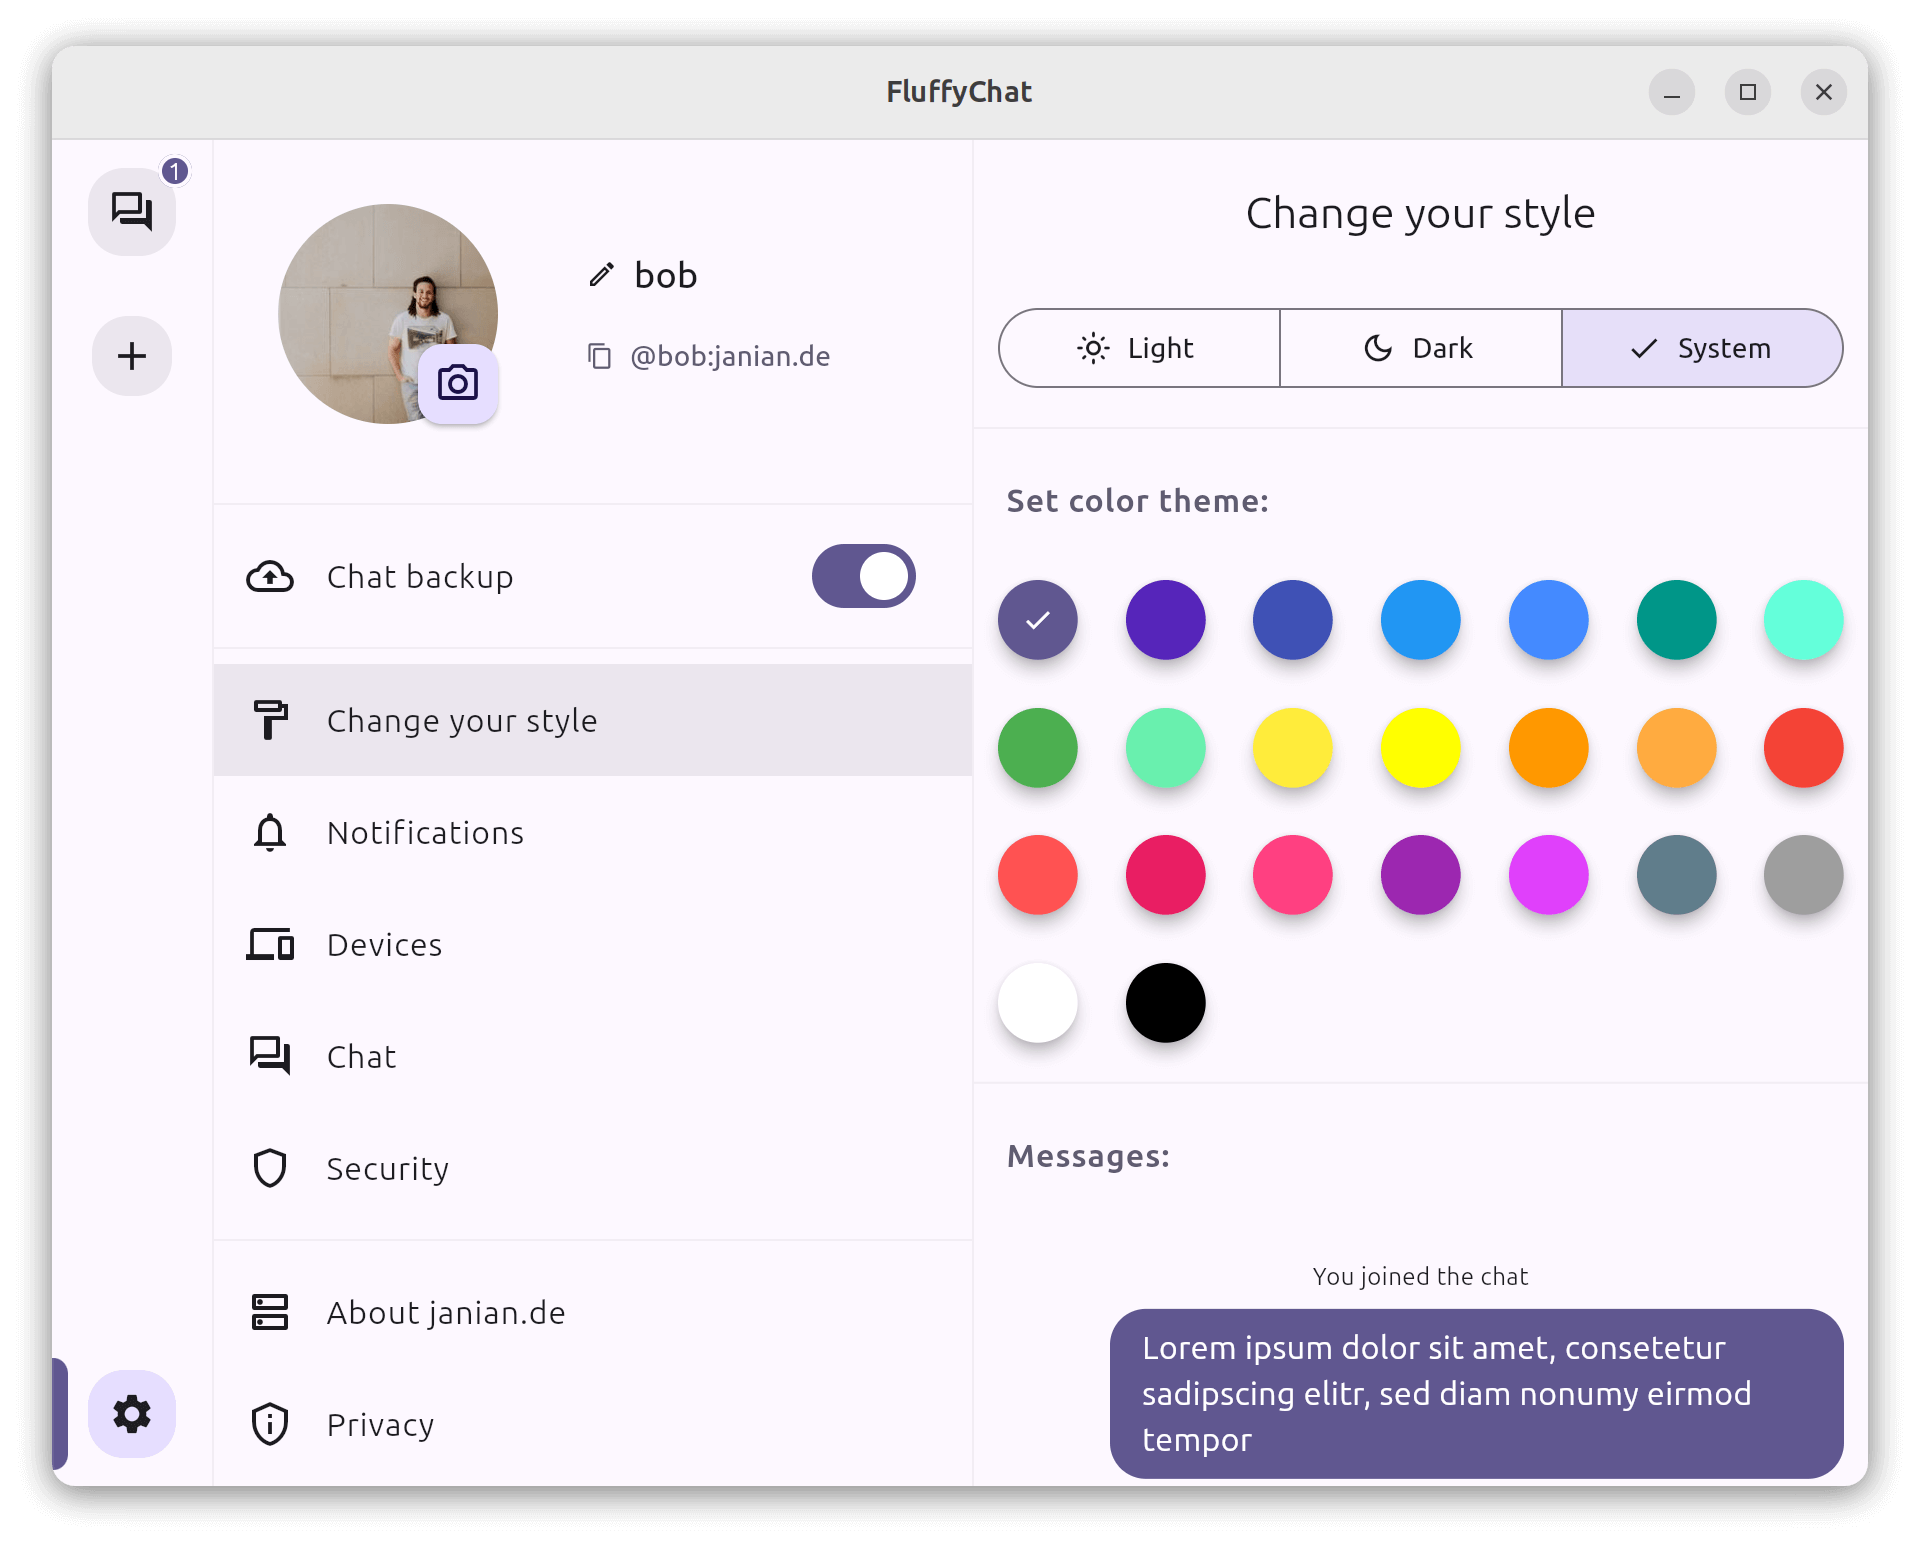Open the Chat settings entry
The image size is (1920, 1544).
(x=360, y=1056)
